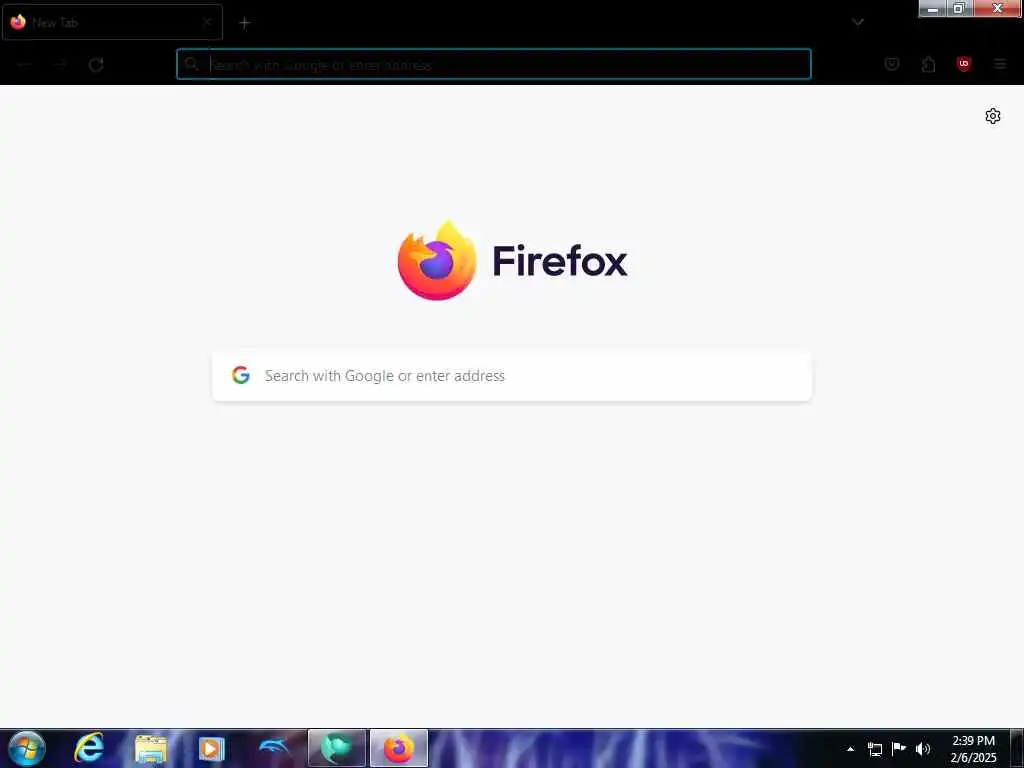Open the Firefox hamburger application menu

[1000, 64]
